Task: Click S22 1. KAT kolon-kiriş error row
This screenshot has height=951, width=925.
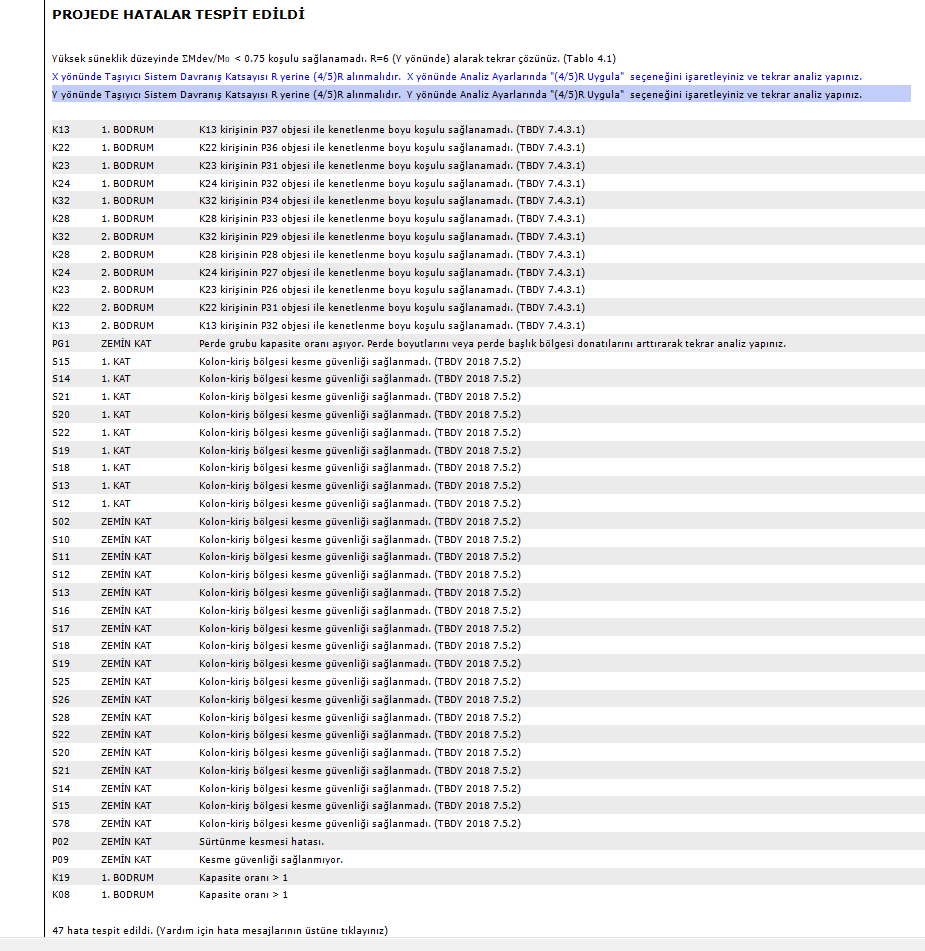Action: pyautogui.click(x=359, y=432)
